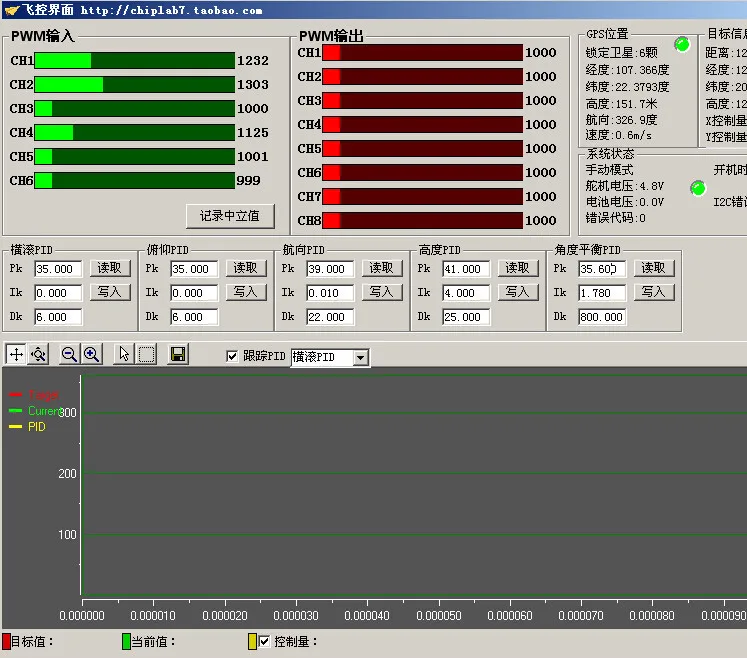The width and height of the screenshot is (747, 658).
Task: Click the 横滚PID Pk field showing 35.000
Action: click(58, 269)
